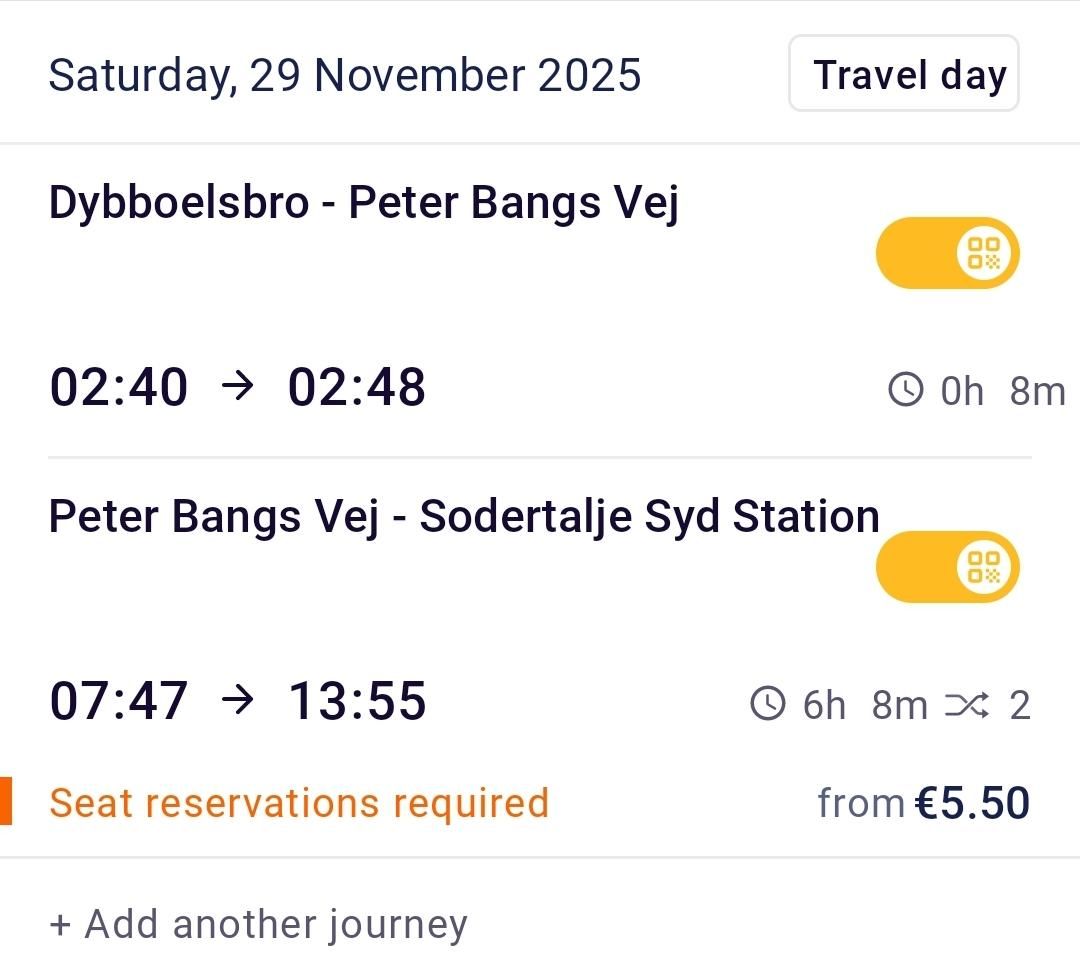The width and height of the screenshot is (1080, 969).
Task: Click Seat reservations required notice
Action: coord(299,803)
